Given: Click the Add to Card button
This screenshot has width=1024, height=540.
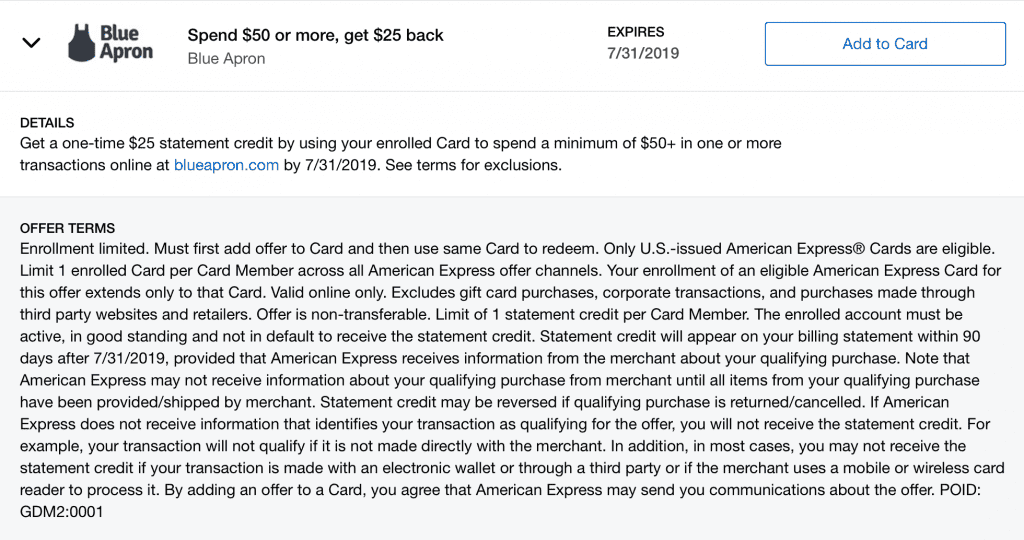Looking at the screenshot, I should [x=885, y=44].
